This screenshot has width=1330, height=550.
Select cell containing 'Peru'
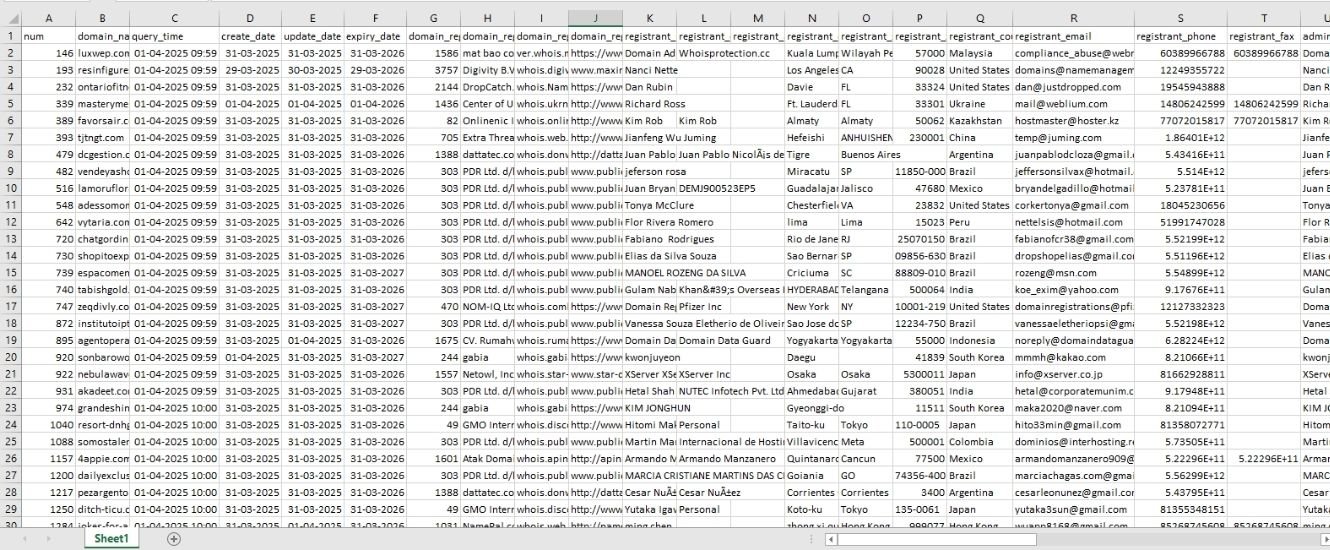979,222
